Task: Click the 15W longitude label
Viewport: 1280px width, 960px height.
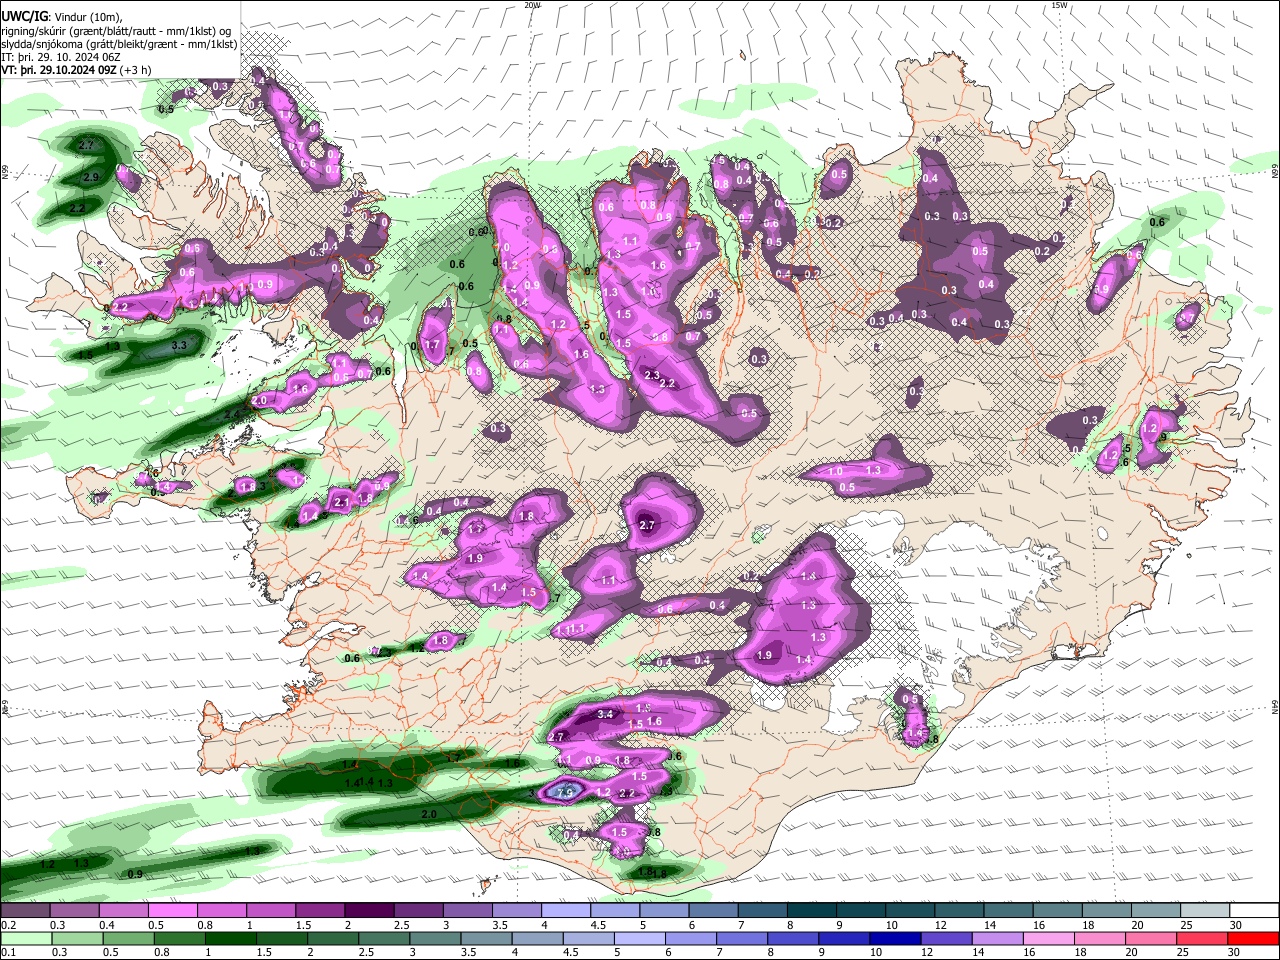Action: tap(1059, 5)
